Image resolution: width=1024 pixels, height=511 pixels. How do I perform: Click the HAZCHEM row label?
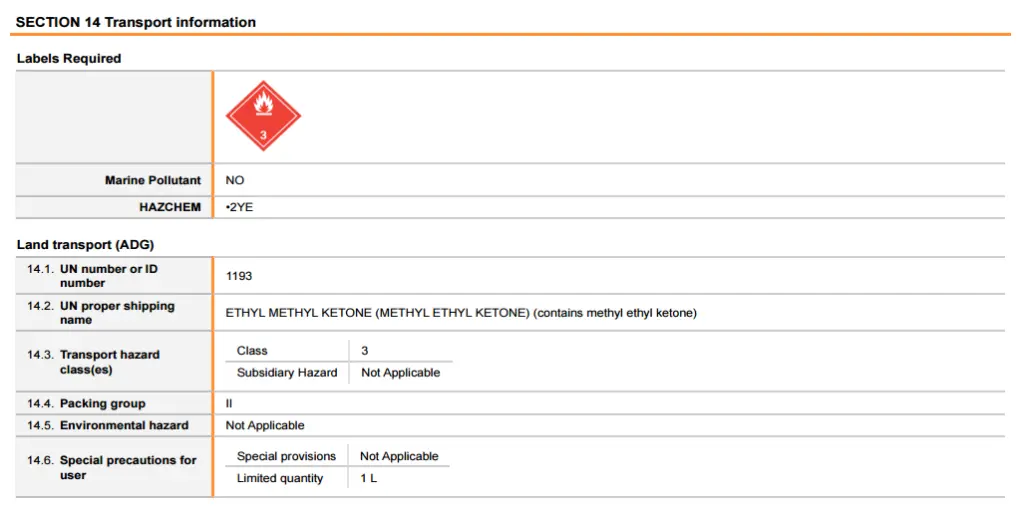point(170,207)
